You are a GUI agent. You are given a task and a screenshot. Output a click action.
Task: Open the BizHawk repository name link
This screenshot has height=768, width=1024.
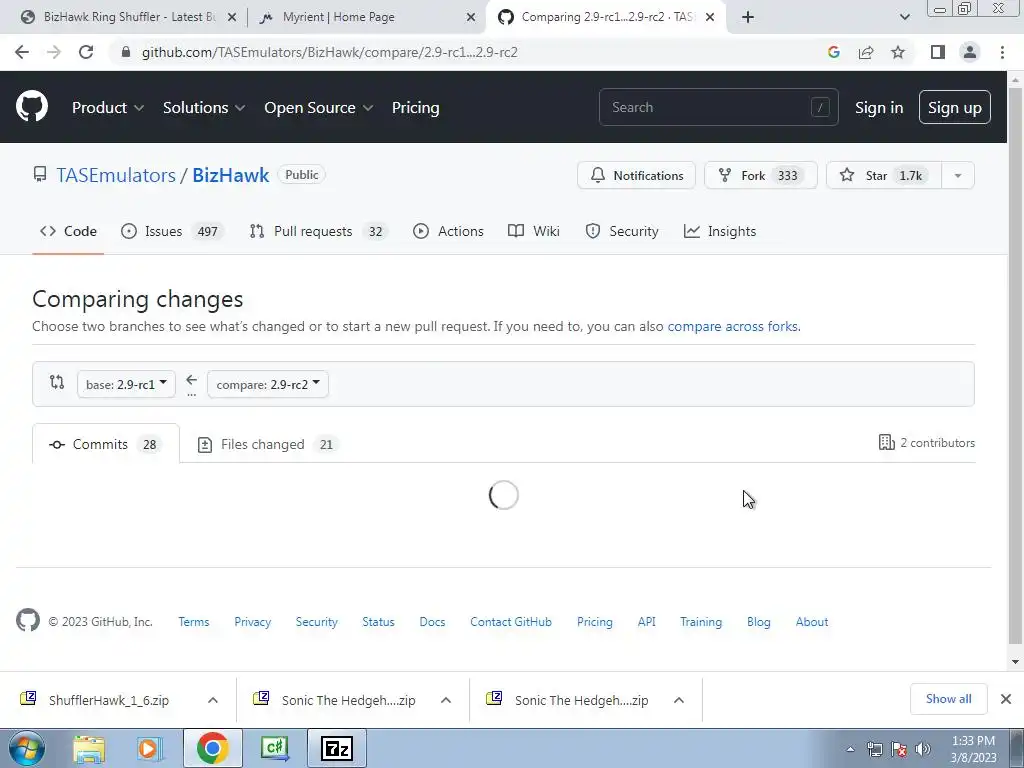pyautogui.click(x=231, y=175)
